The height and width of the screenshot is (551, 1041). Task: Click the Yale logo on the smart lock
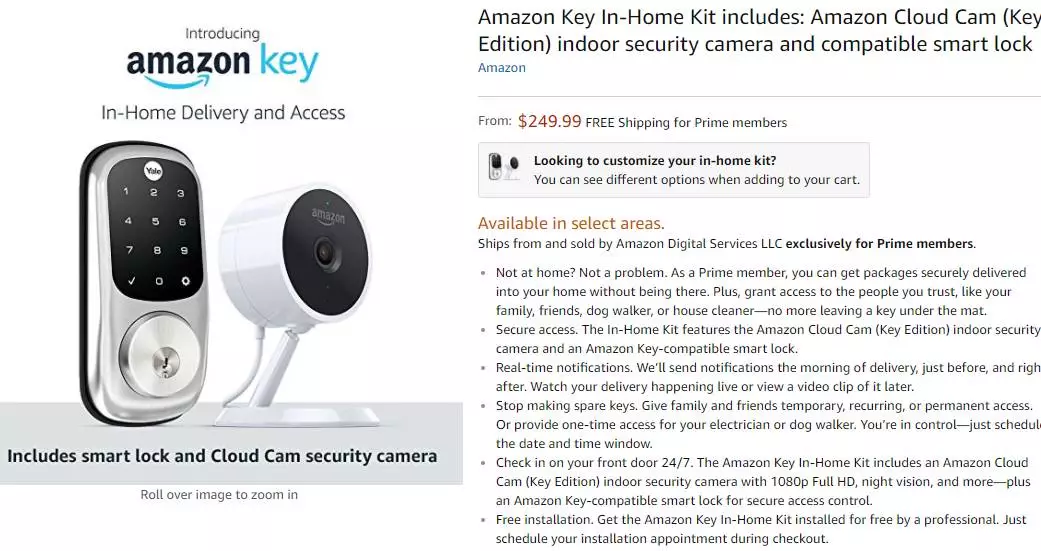click(155, 169)
